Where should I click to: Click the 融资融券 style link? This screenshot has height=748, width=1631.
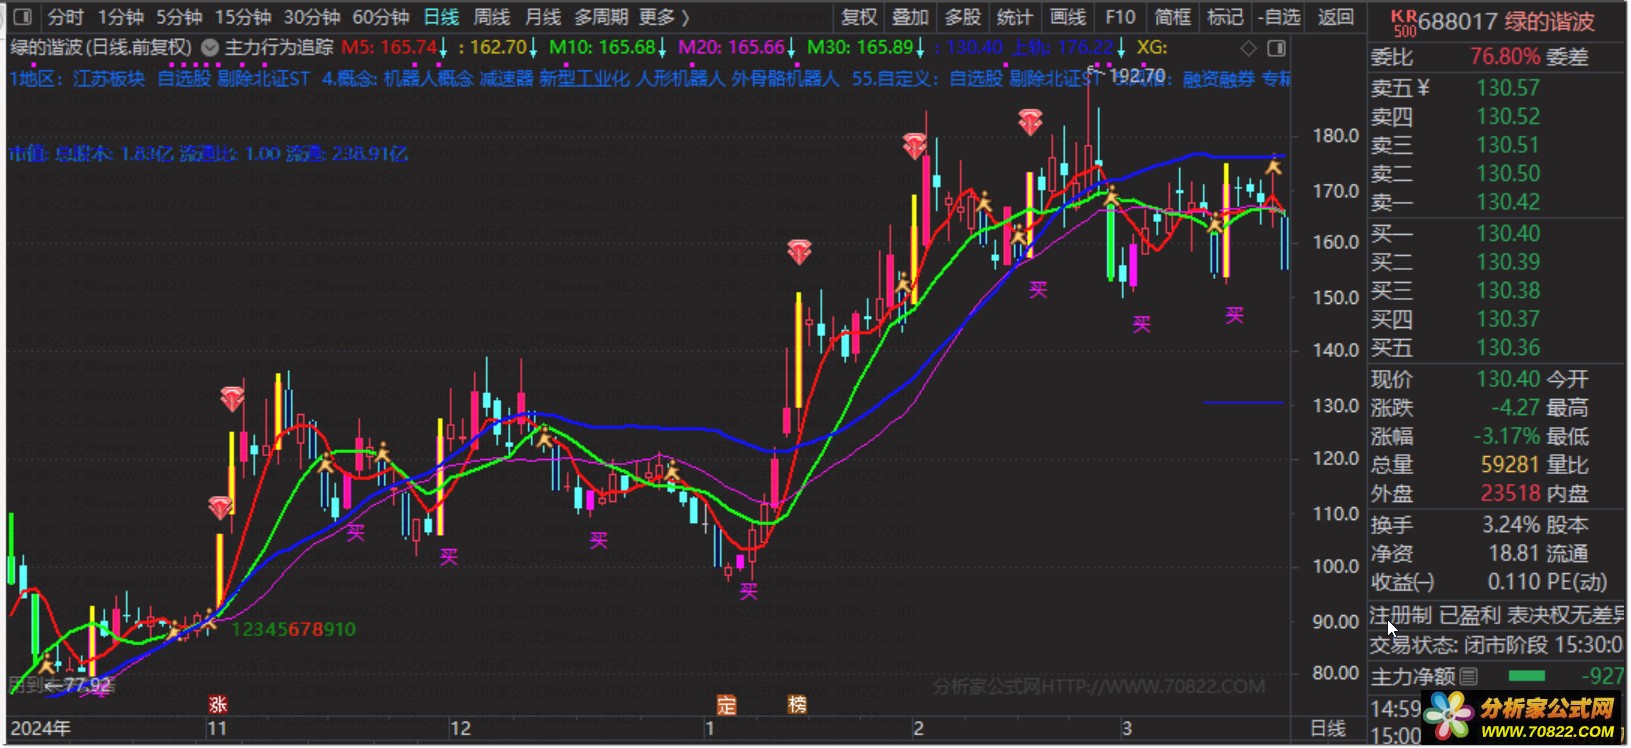(1218, 78)
